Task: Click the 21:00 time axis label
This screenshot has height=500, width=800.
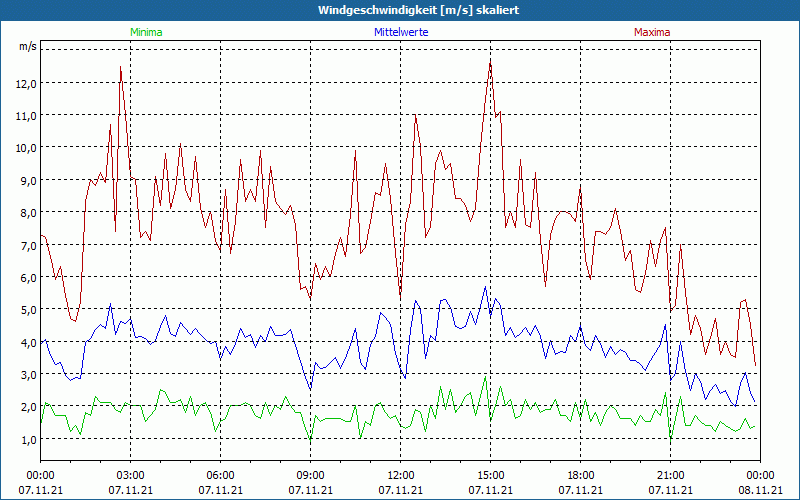Action: click(670, 476)
